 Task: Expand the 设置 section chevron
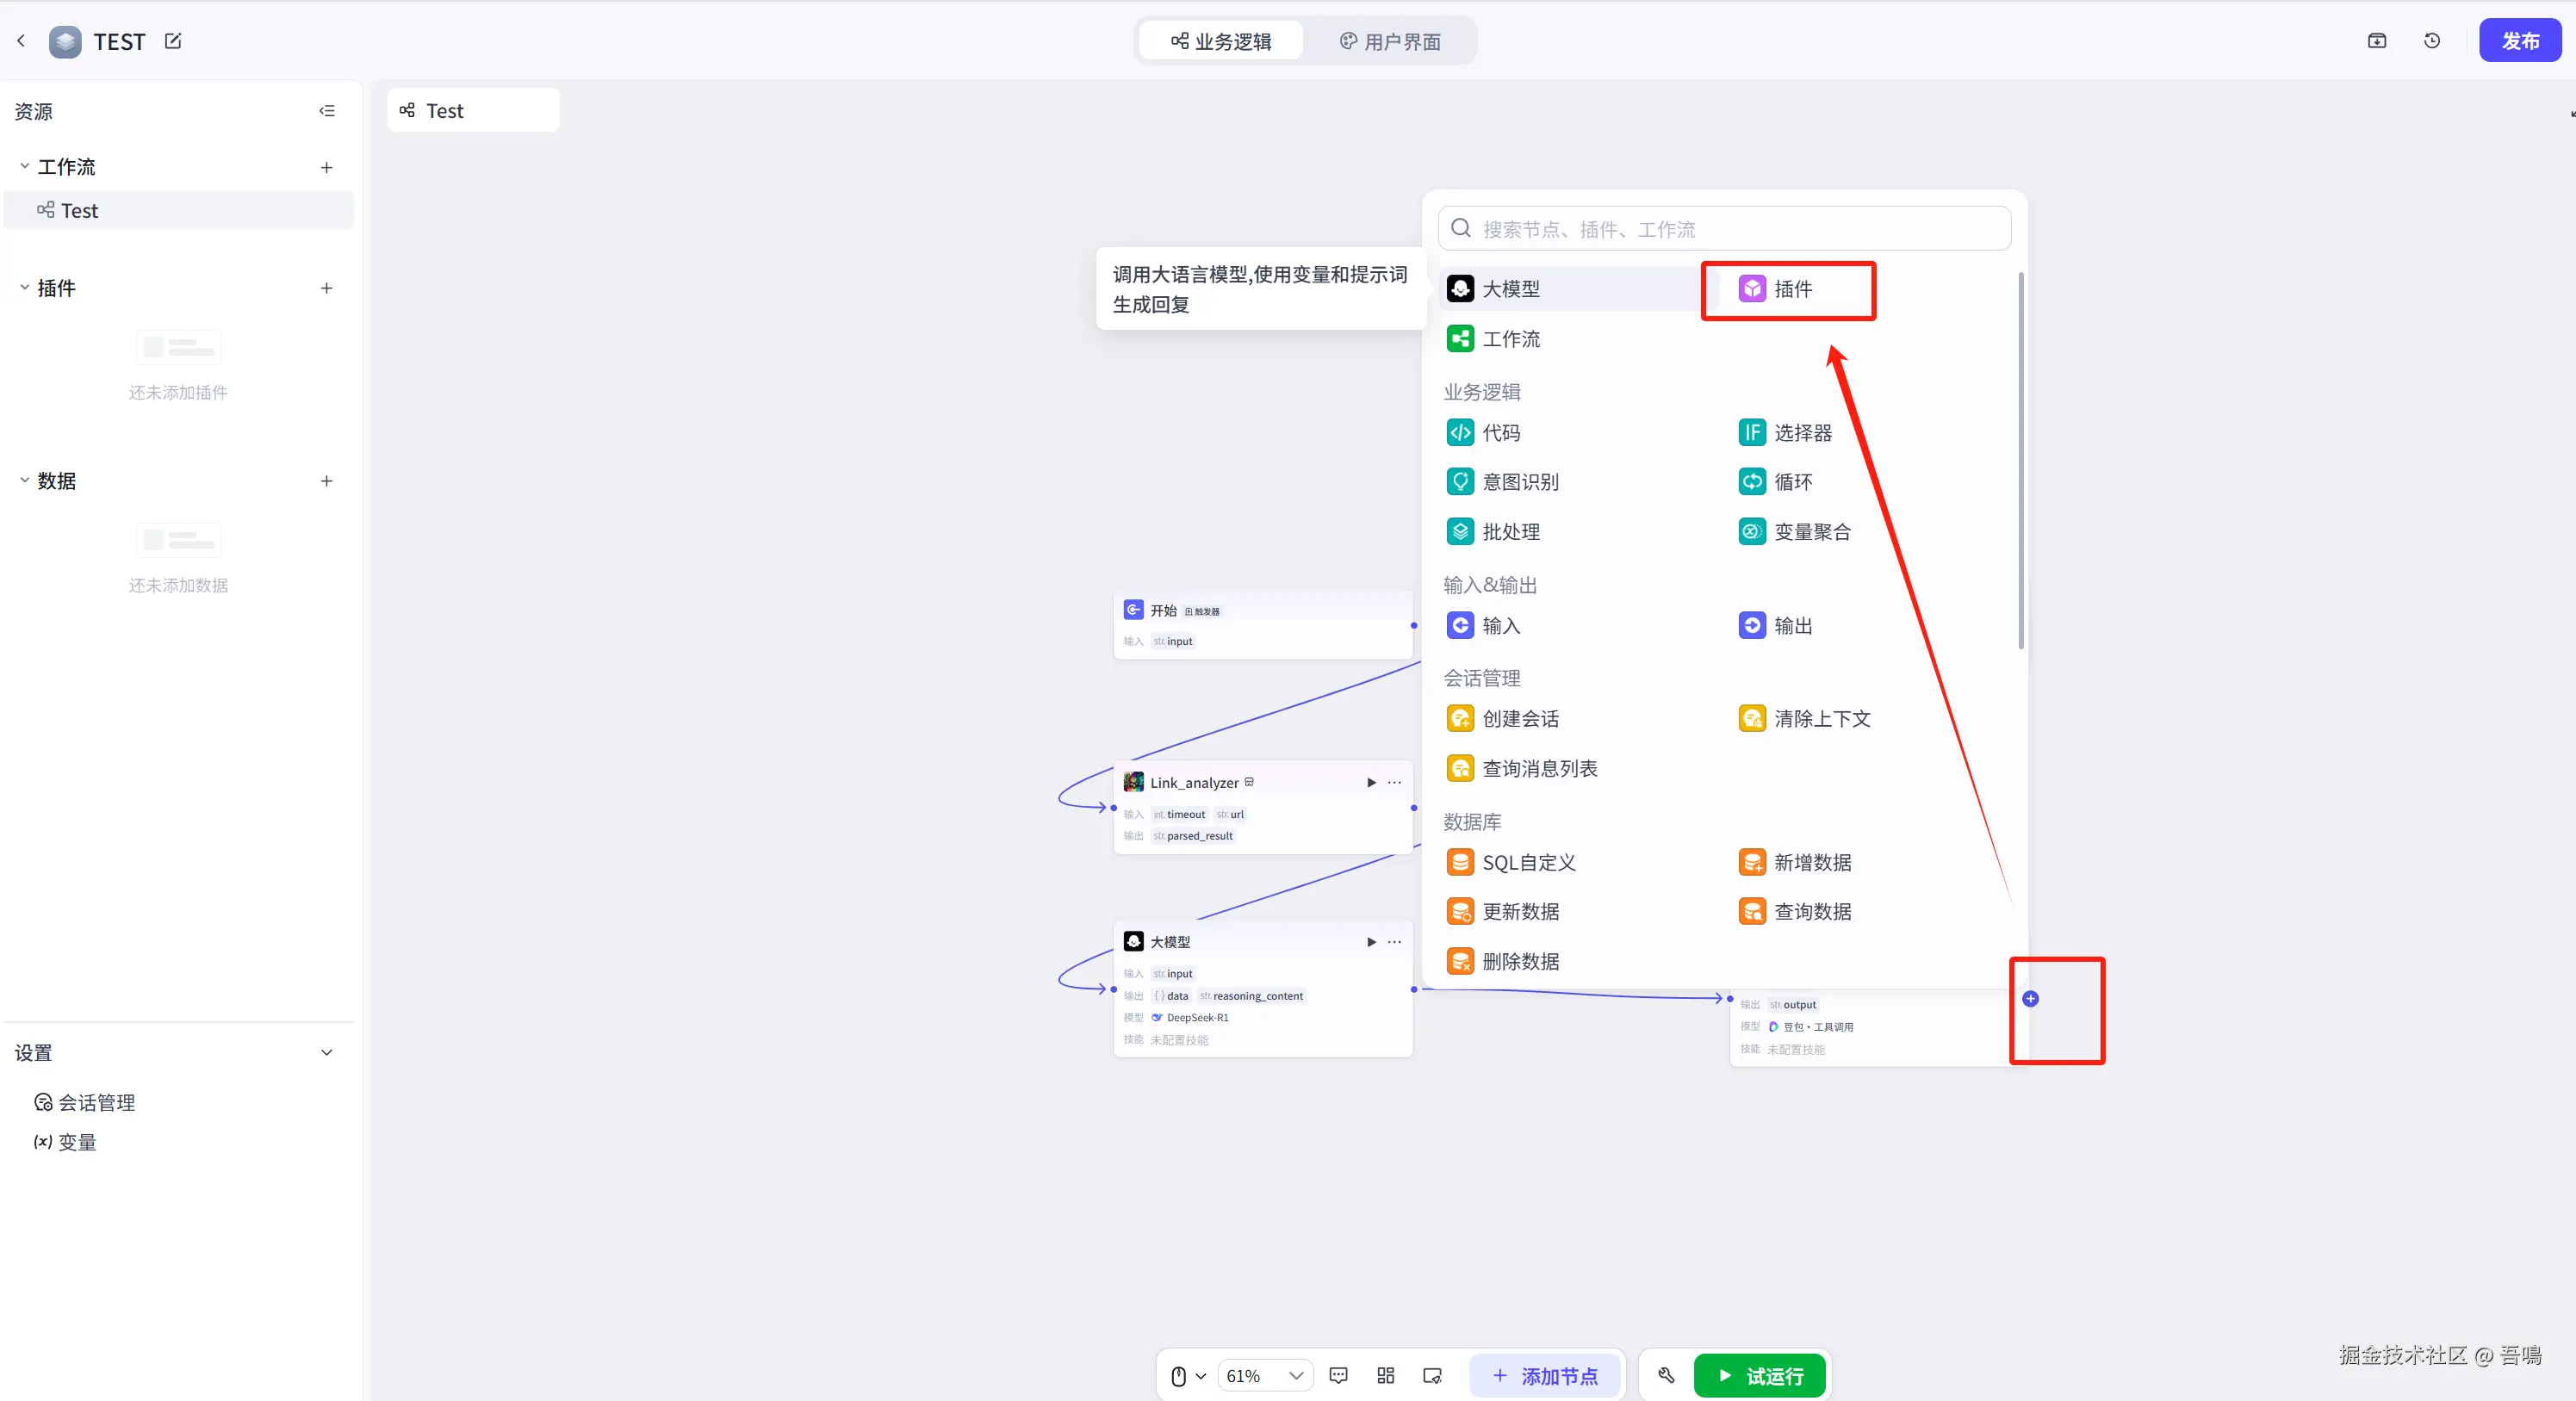327,1053
